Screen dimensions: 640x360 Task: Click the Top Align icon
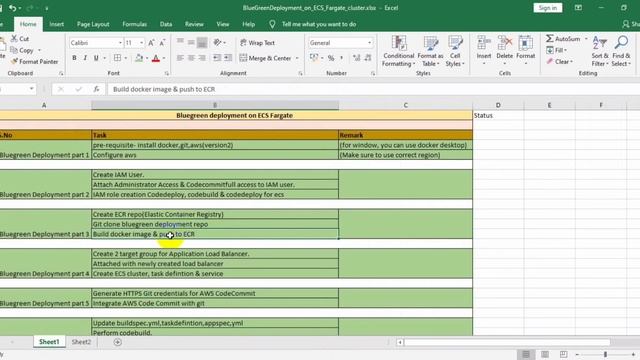[180, 42]
